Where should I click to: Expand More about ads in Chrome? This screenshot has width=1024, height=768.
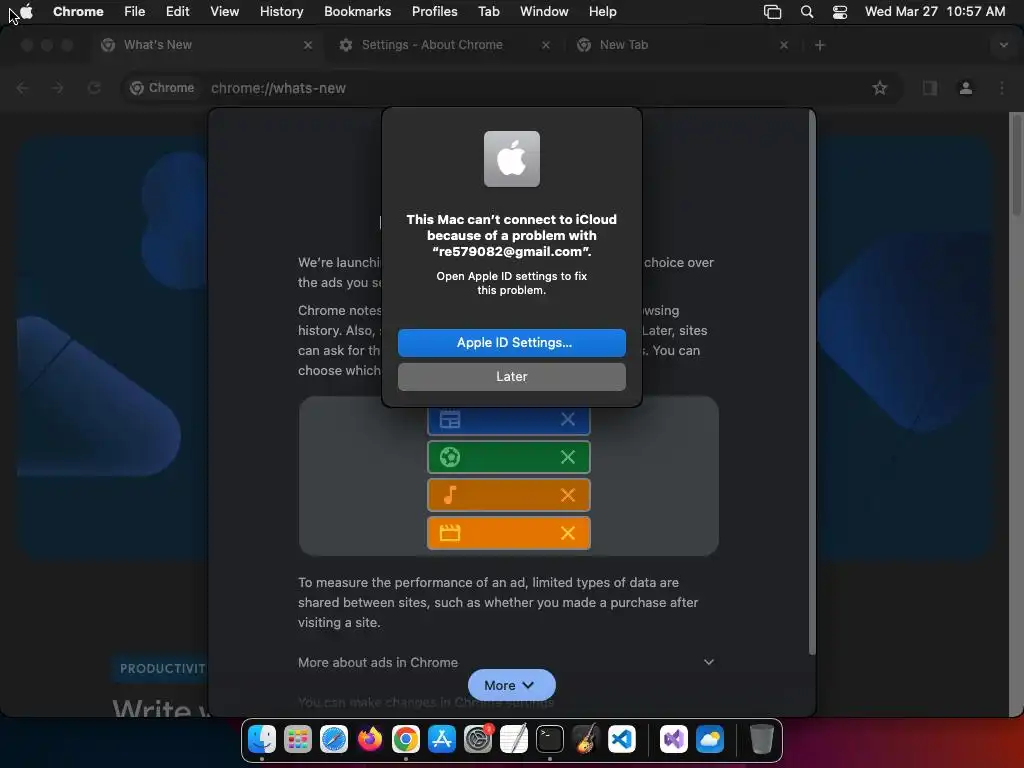[x=506, y=662]
